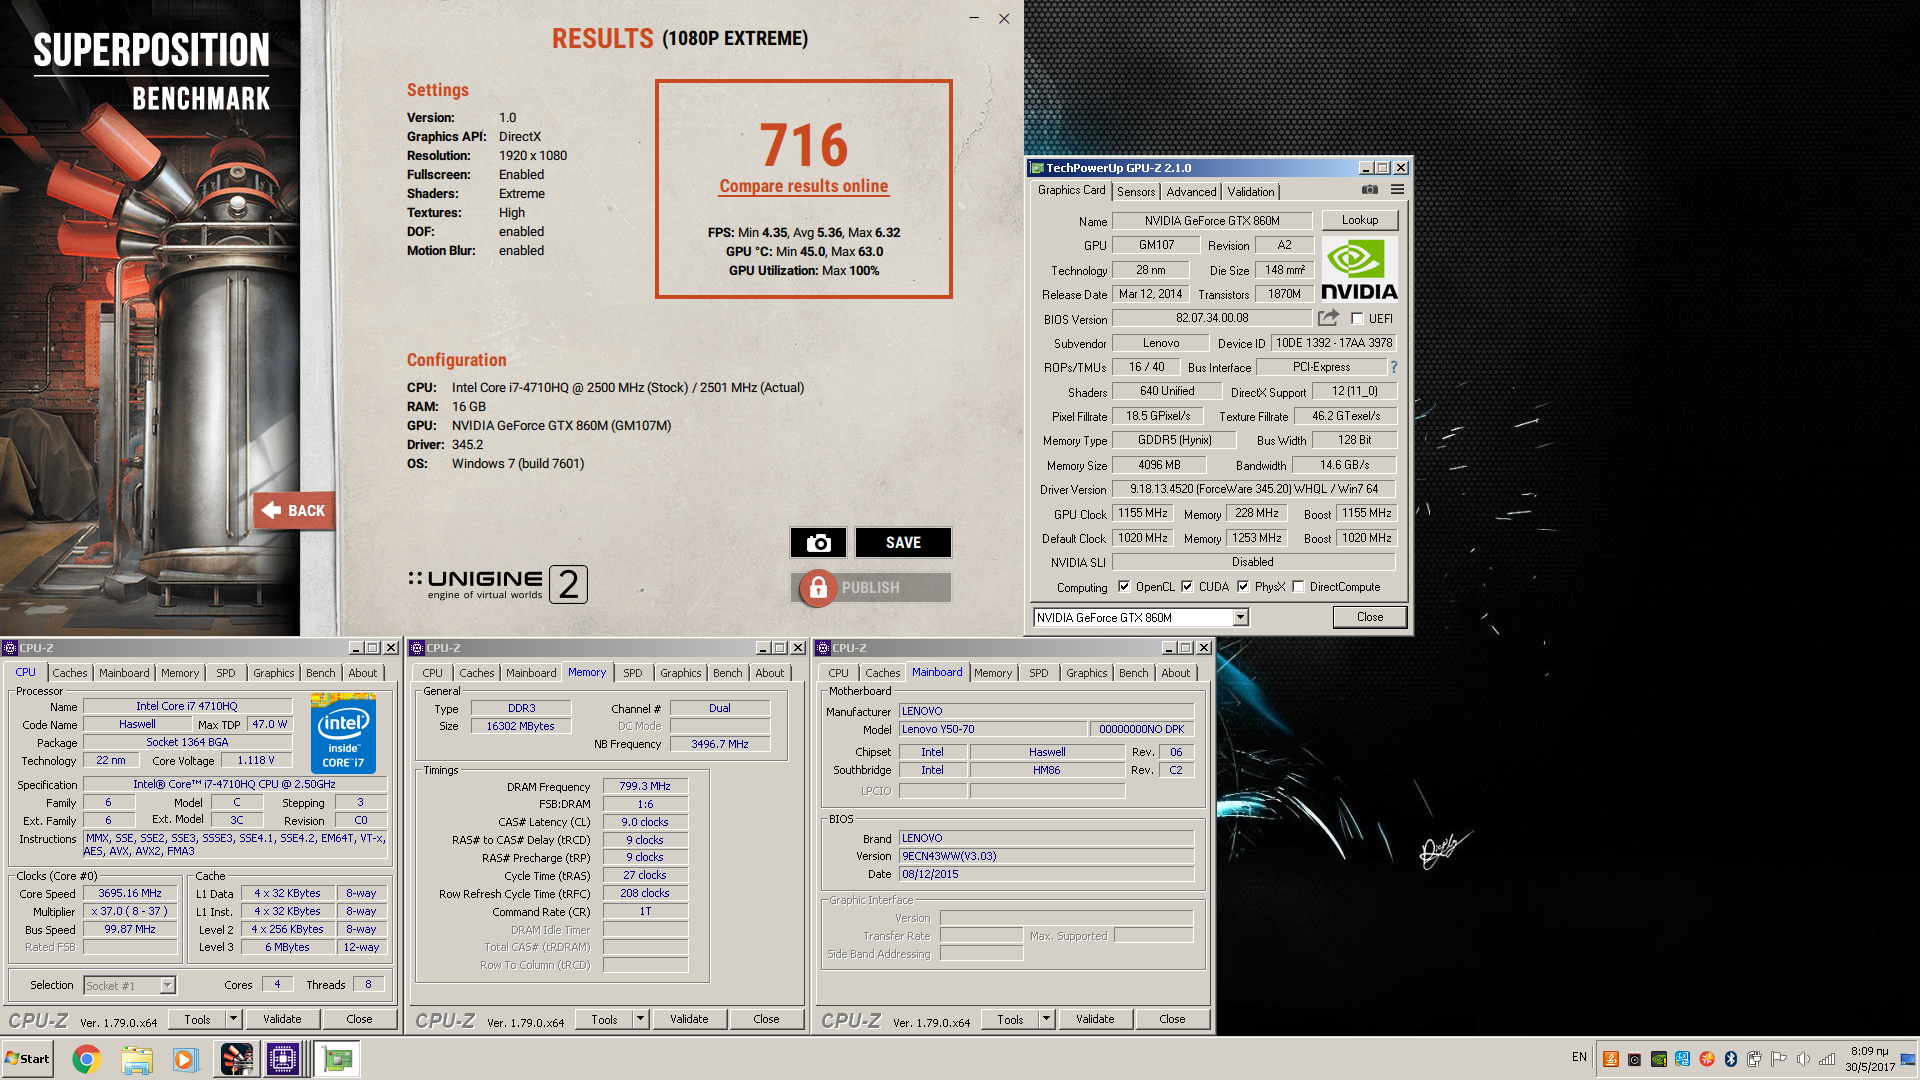
Task: Switch to GPU-Z taskbar item
Action: click(337, 1059)
